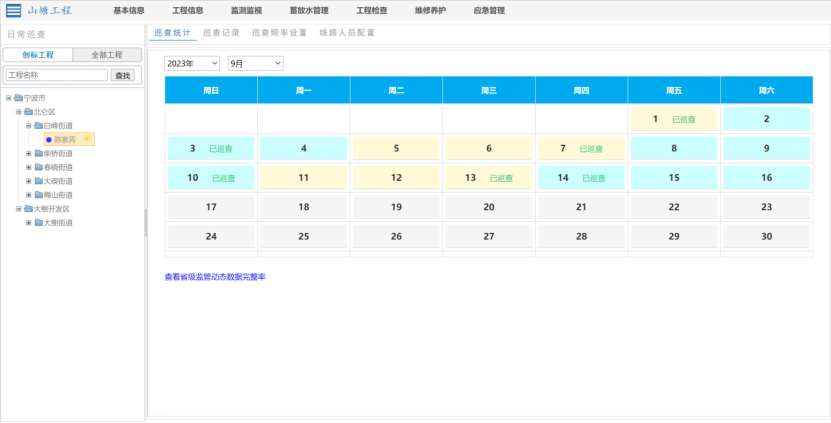Click the 梅山街道 folder icon

click(39, 195)
